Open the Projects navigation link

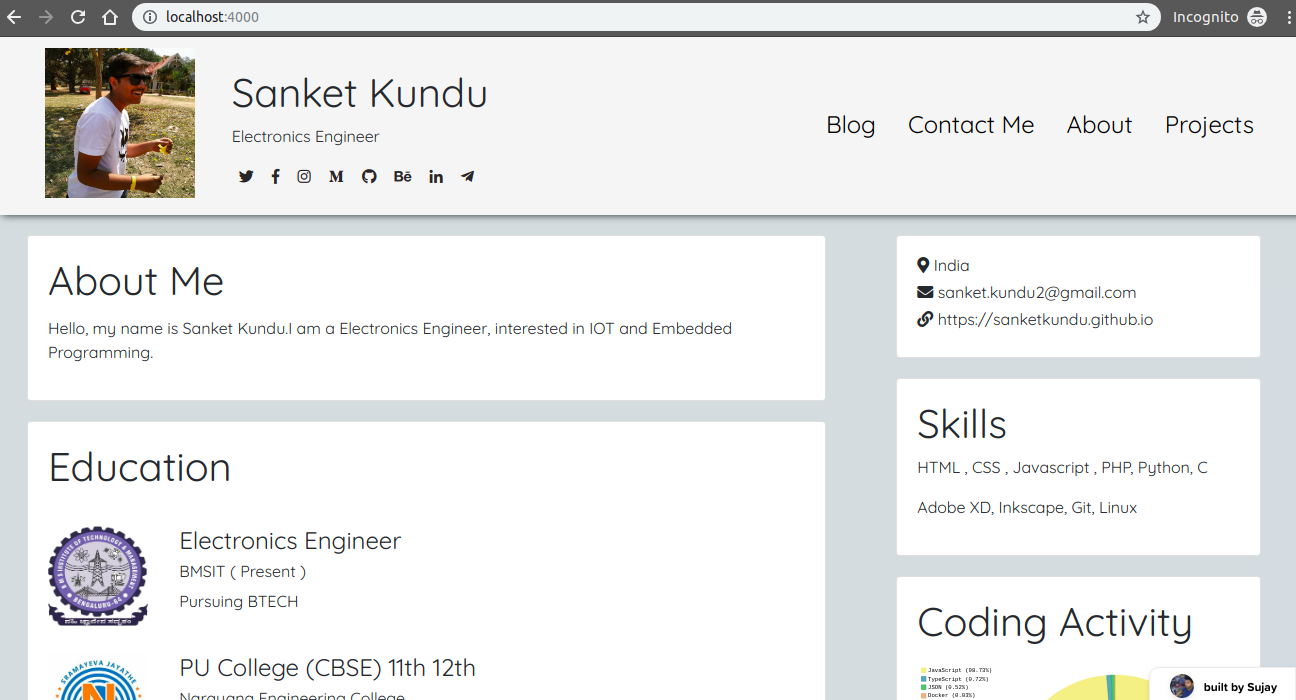pyautogui.click(x=1208, y=125)
